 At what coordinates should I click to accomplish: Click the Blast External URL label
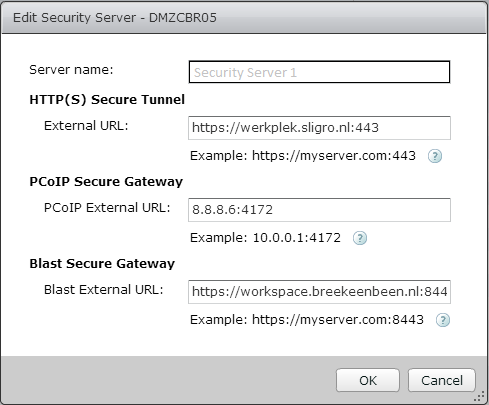click(103, 290)
